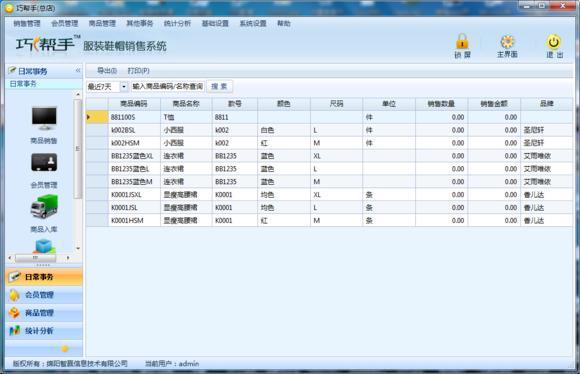Click sidebar horizontal scrollbar left arrow

point(10,257)
